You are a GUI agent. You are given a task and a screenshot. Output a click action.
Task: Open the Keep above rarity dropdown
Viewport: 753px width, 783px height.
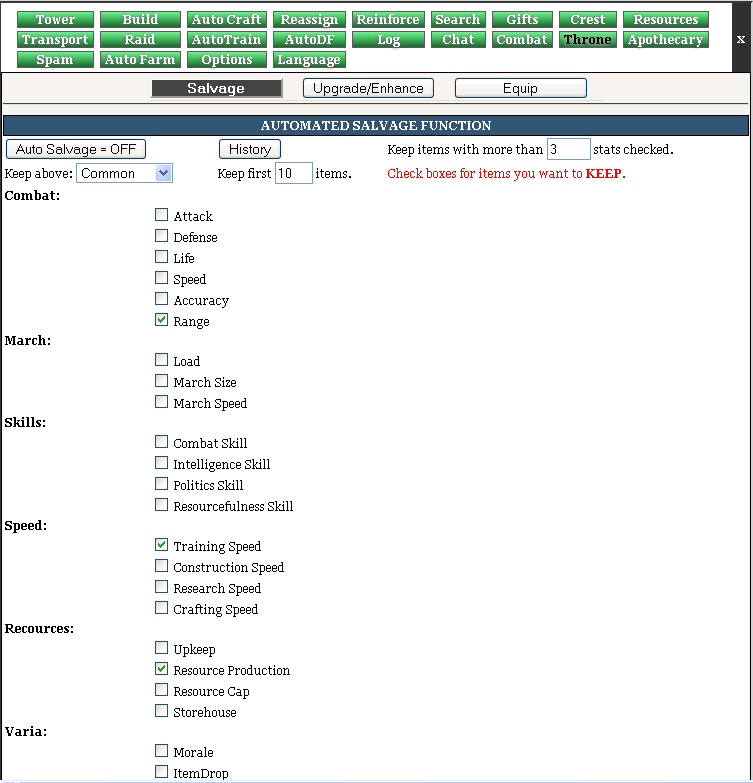[124, 173]
